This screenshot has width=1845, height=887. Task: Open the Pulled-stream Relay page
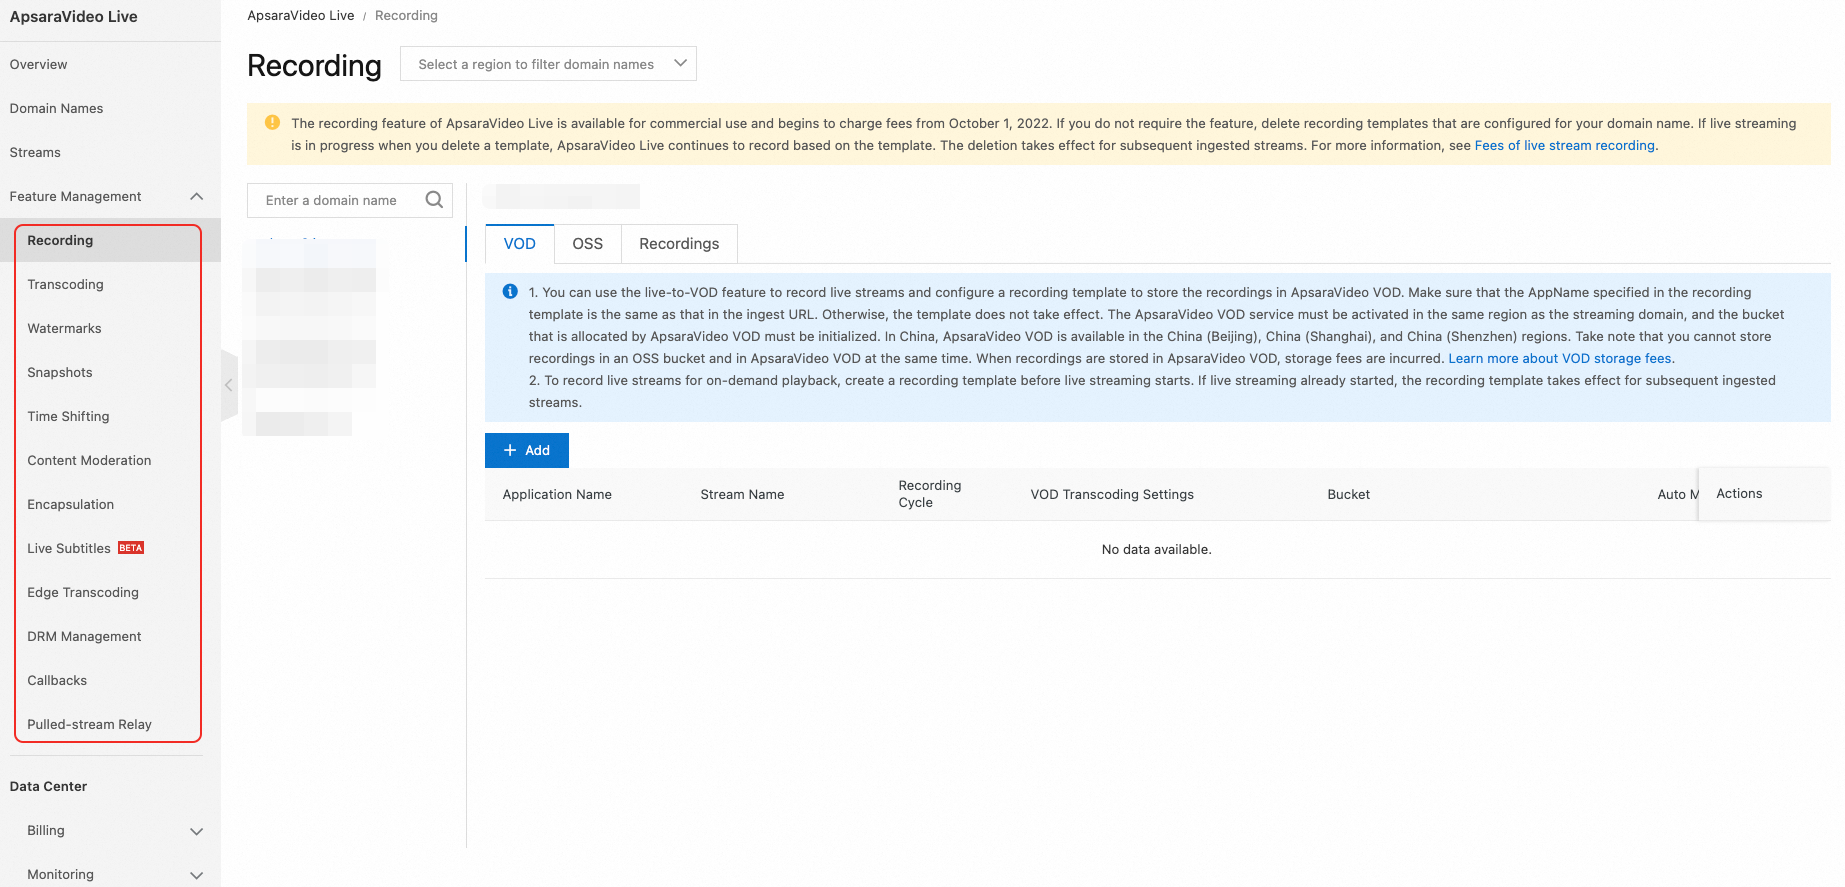90,725
